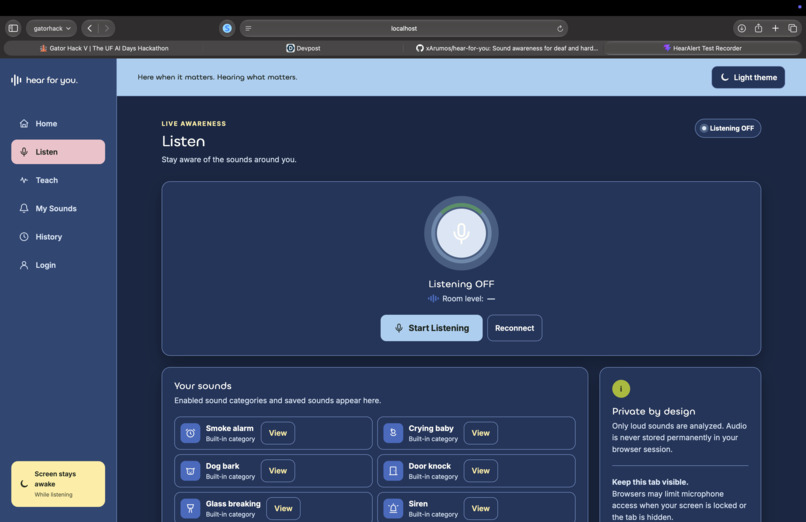Switch to HearAlert Test Recorder tab
Screen dimensions: 806x522
702,48
